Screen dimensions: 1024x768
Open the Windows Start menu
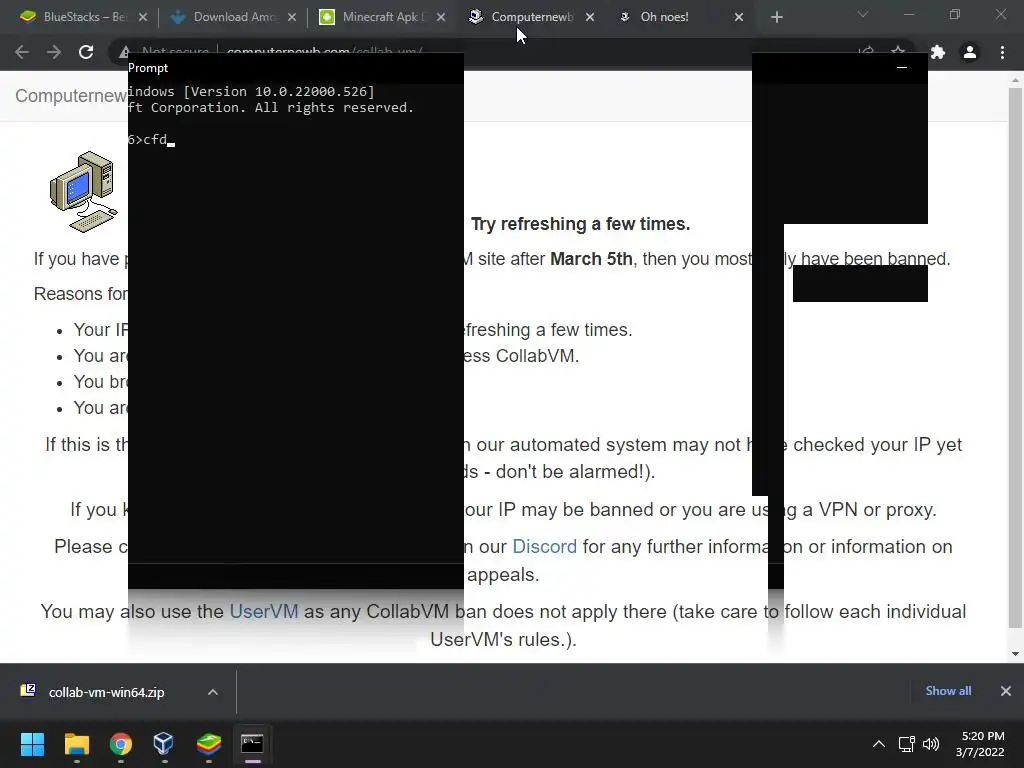pos(32,744)
